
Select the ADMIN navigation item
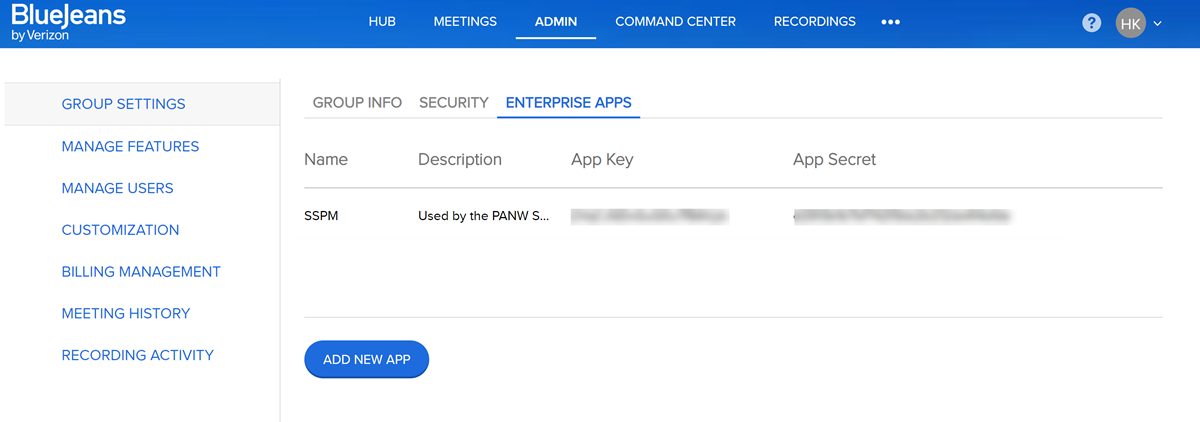click(556, 22)
